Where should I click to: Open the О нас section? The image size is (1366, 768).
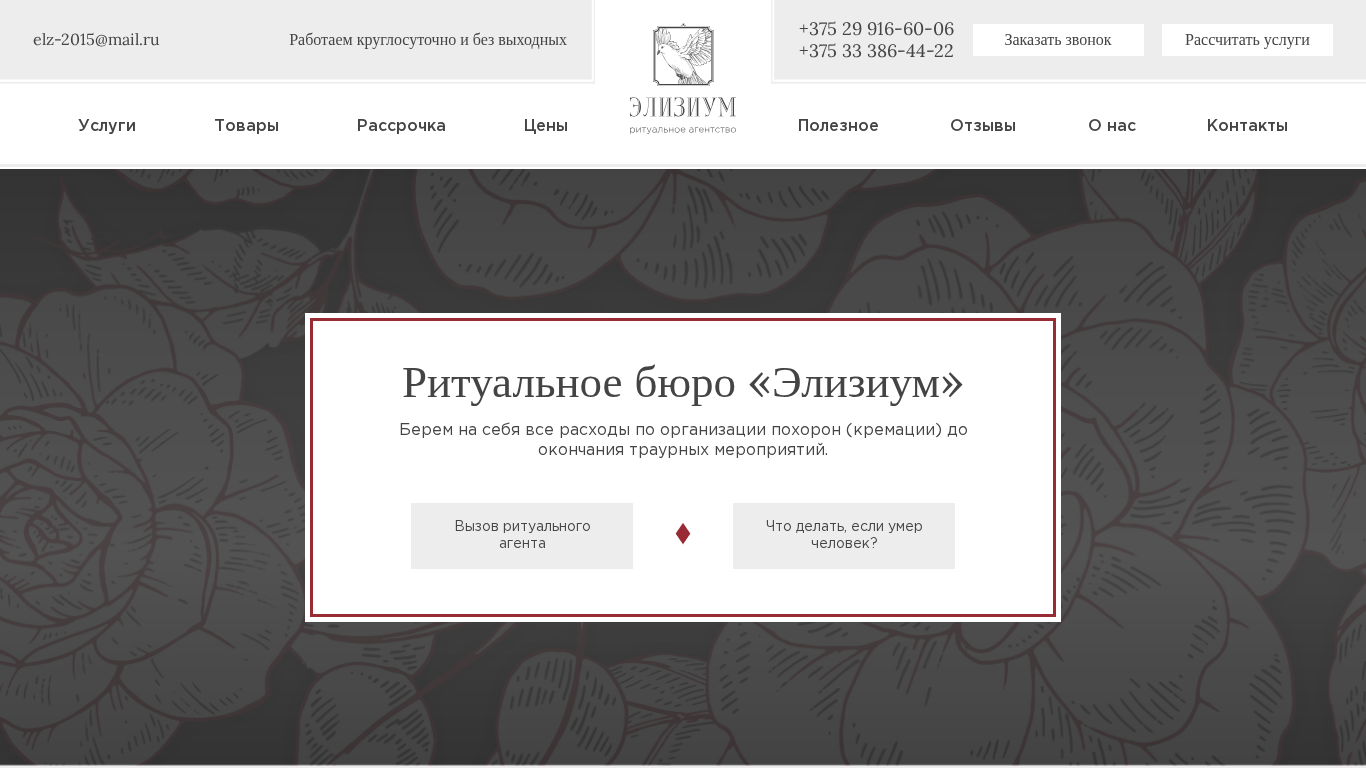click(1112, 126)
